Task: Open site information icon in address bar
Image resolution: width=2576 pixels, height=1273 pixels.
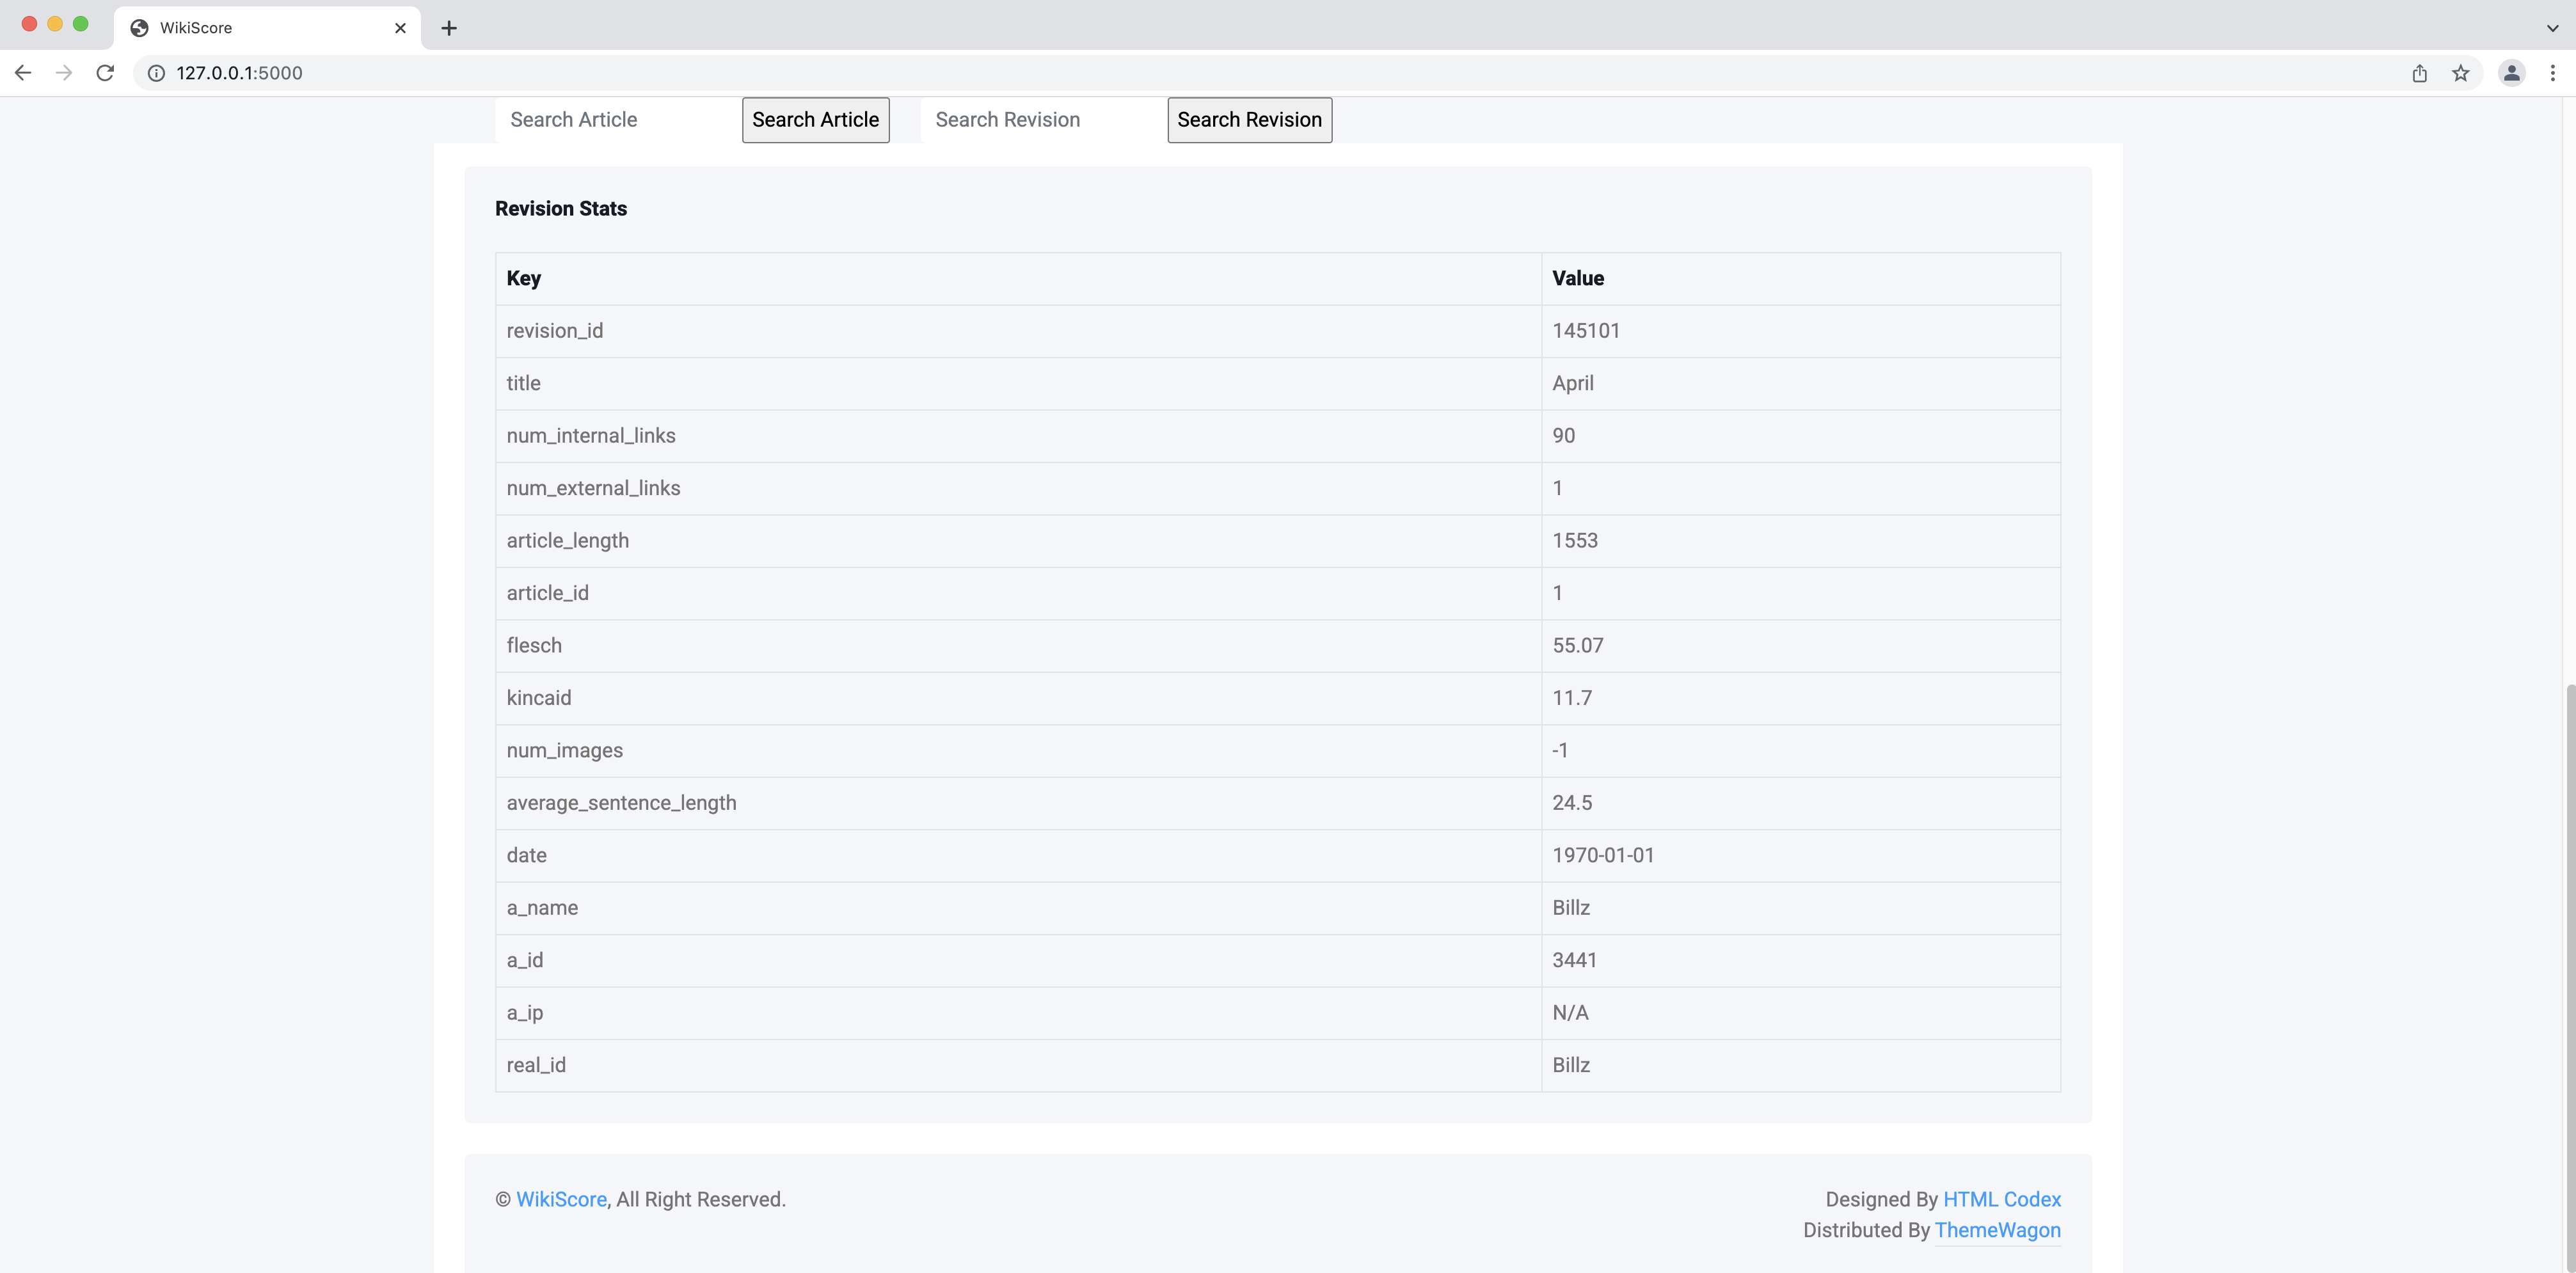Action: tap(156, 73)
